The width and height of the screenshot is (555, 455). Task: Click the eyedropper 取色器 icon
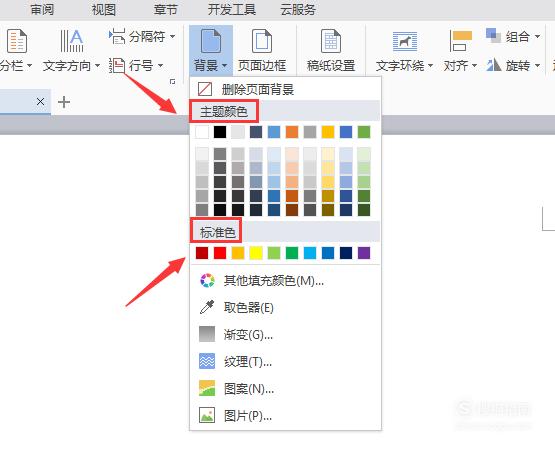[207, 307]
